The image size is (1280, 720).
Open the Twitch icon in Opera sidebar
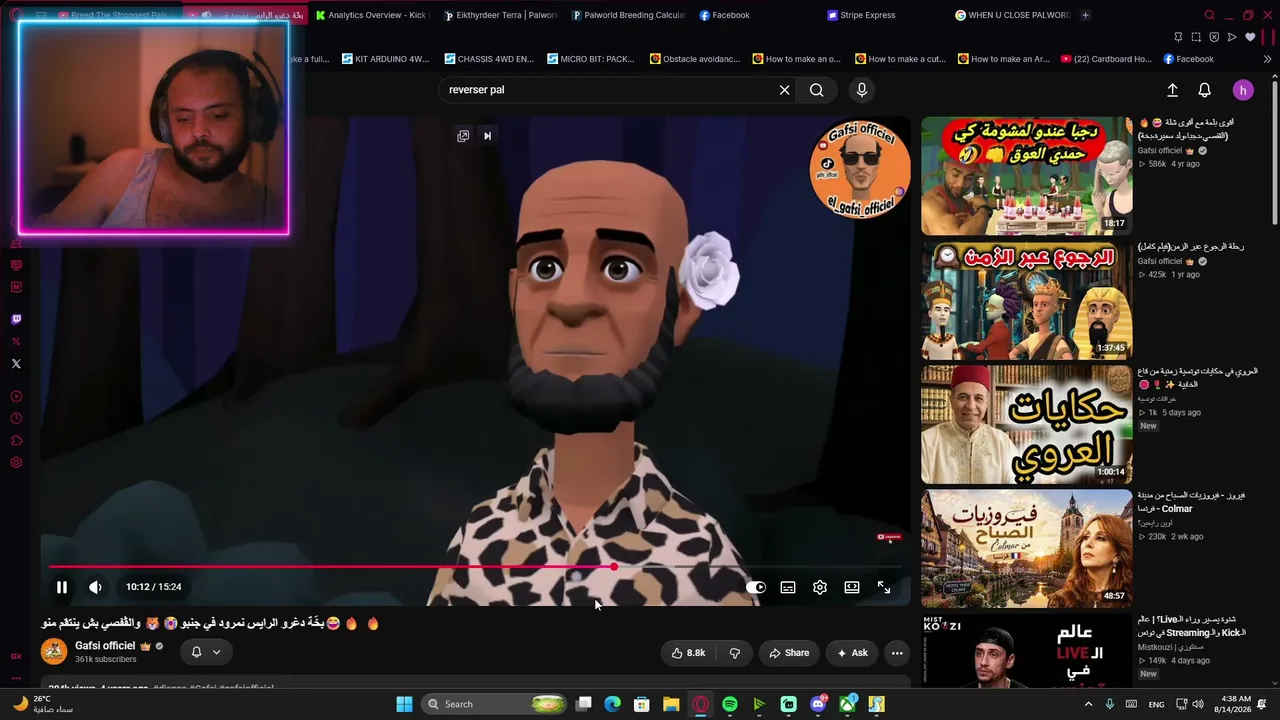(16, 320)
